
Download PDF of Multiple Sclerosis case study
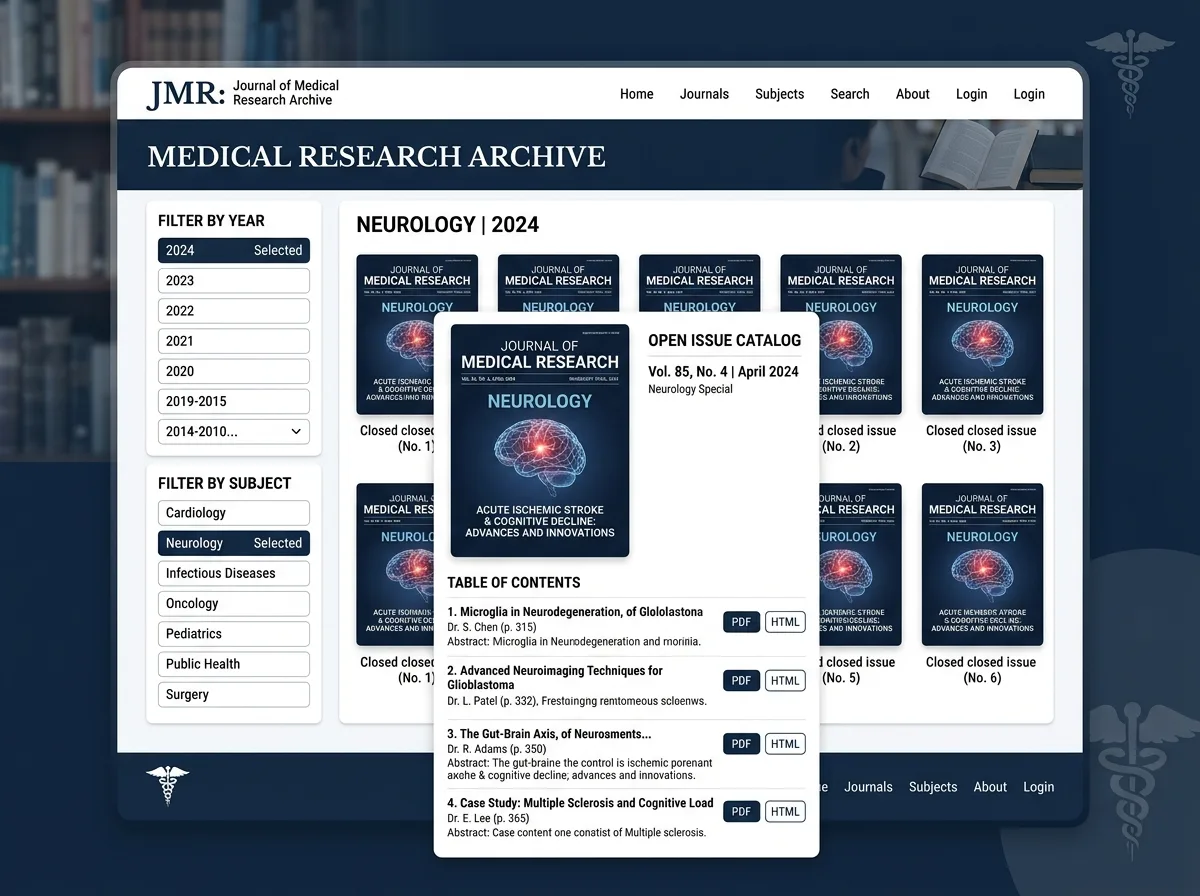click(x=741, y=812)
